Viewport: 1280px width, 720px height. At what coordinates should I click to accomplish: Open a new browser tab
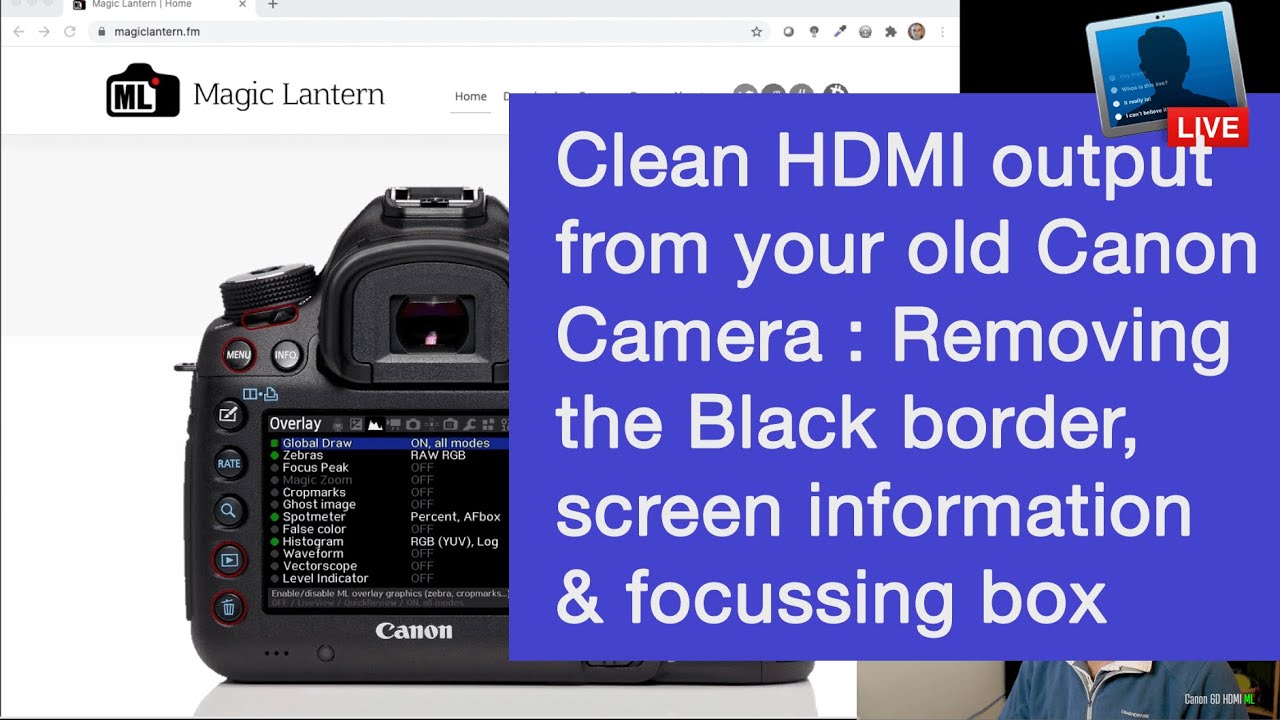273,5
